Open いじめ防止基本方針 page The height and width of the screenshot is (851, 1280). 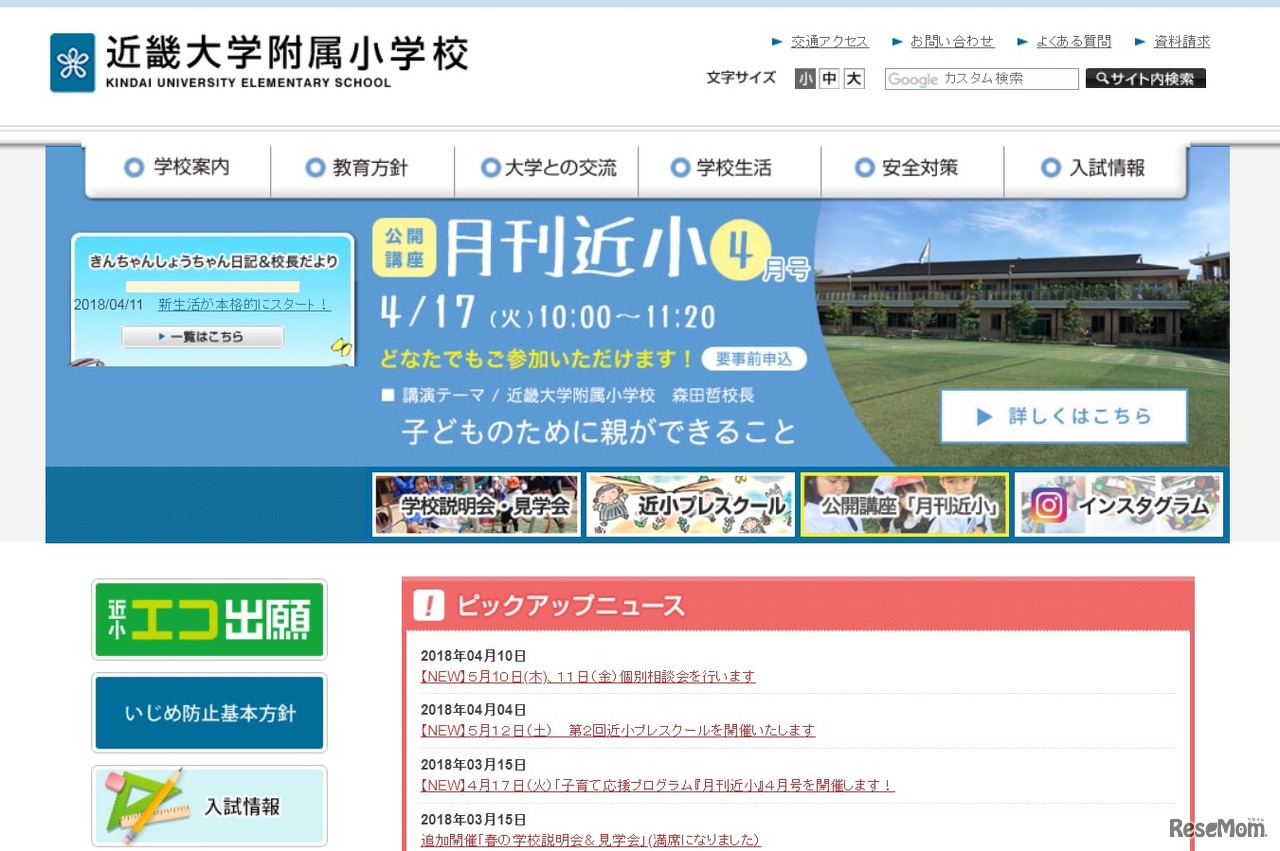pos(208,712)
